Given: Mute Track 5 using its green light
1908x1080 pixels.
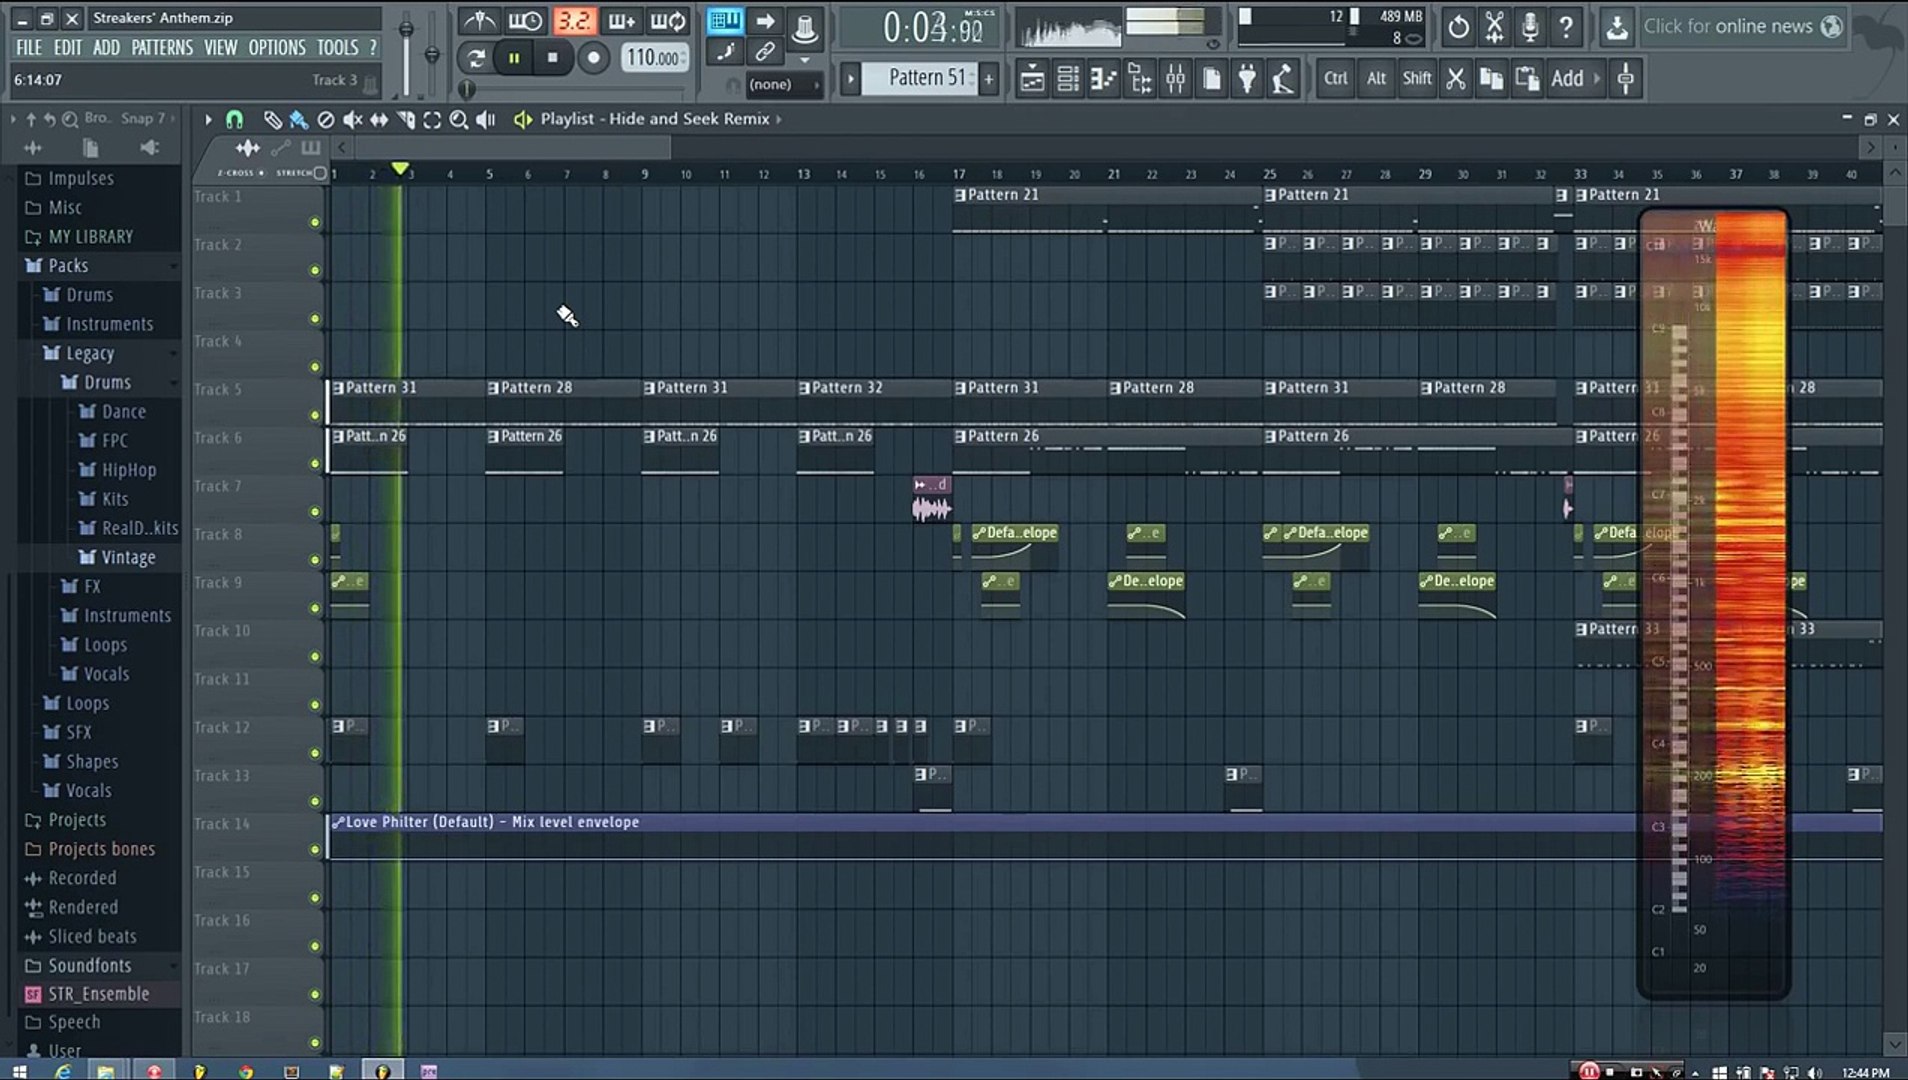Looking at the screenshot, I should (x=315, y=415).
